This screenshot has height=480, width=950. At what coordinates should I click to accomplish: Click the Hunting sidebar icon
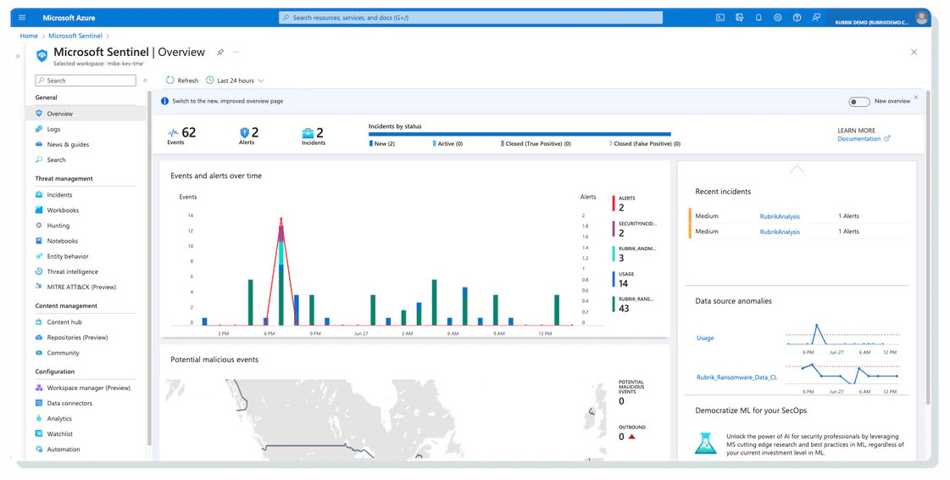(x=39, y=225)
